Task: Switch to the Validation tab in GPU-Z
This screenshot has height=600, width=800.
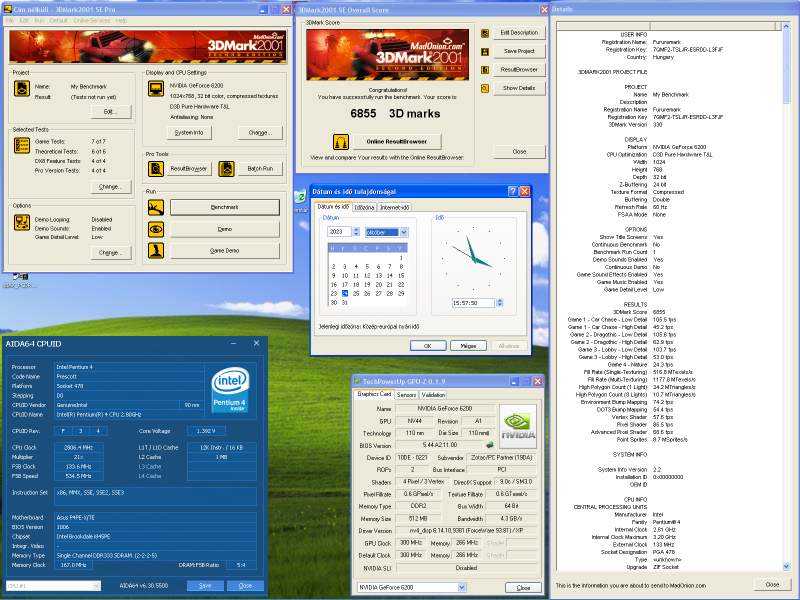Action: pyautogui.click(x=433, y=394)
